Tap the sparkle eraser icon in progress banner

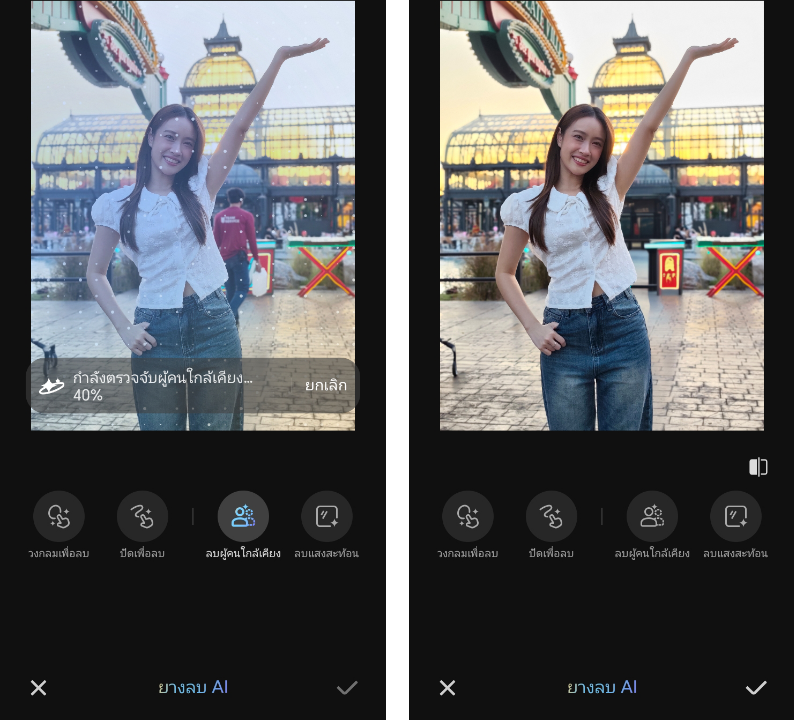coord(51,386)
